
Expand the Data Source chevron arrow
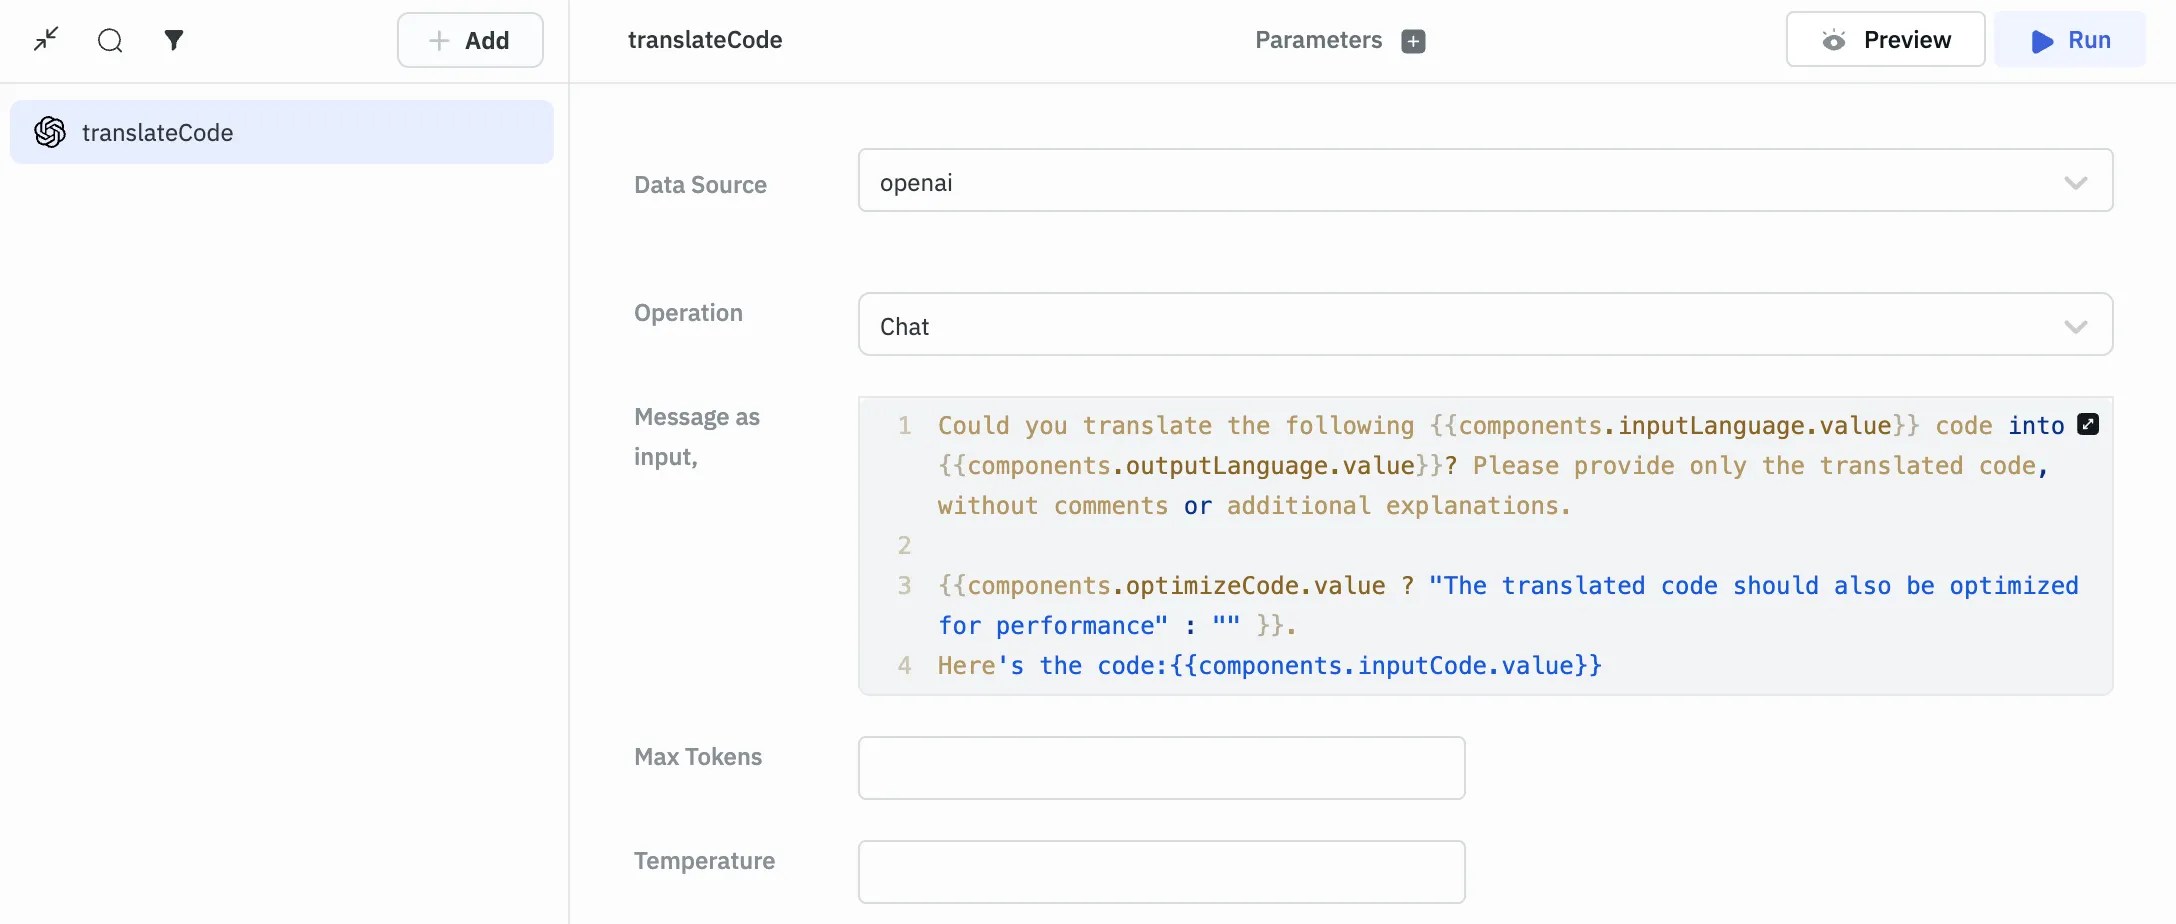click(2075, 183)
